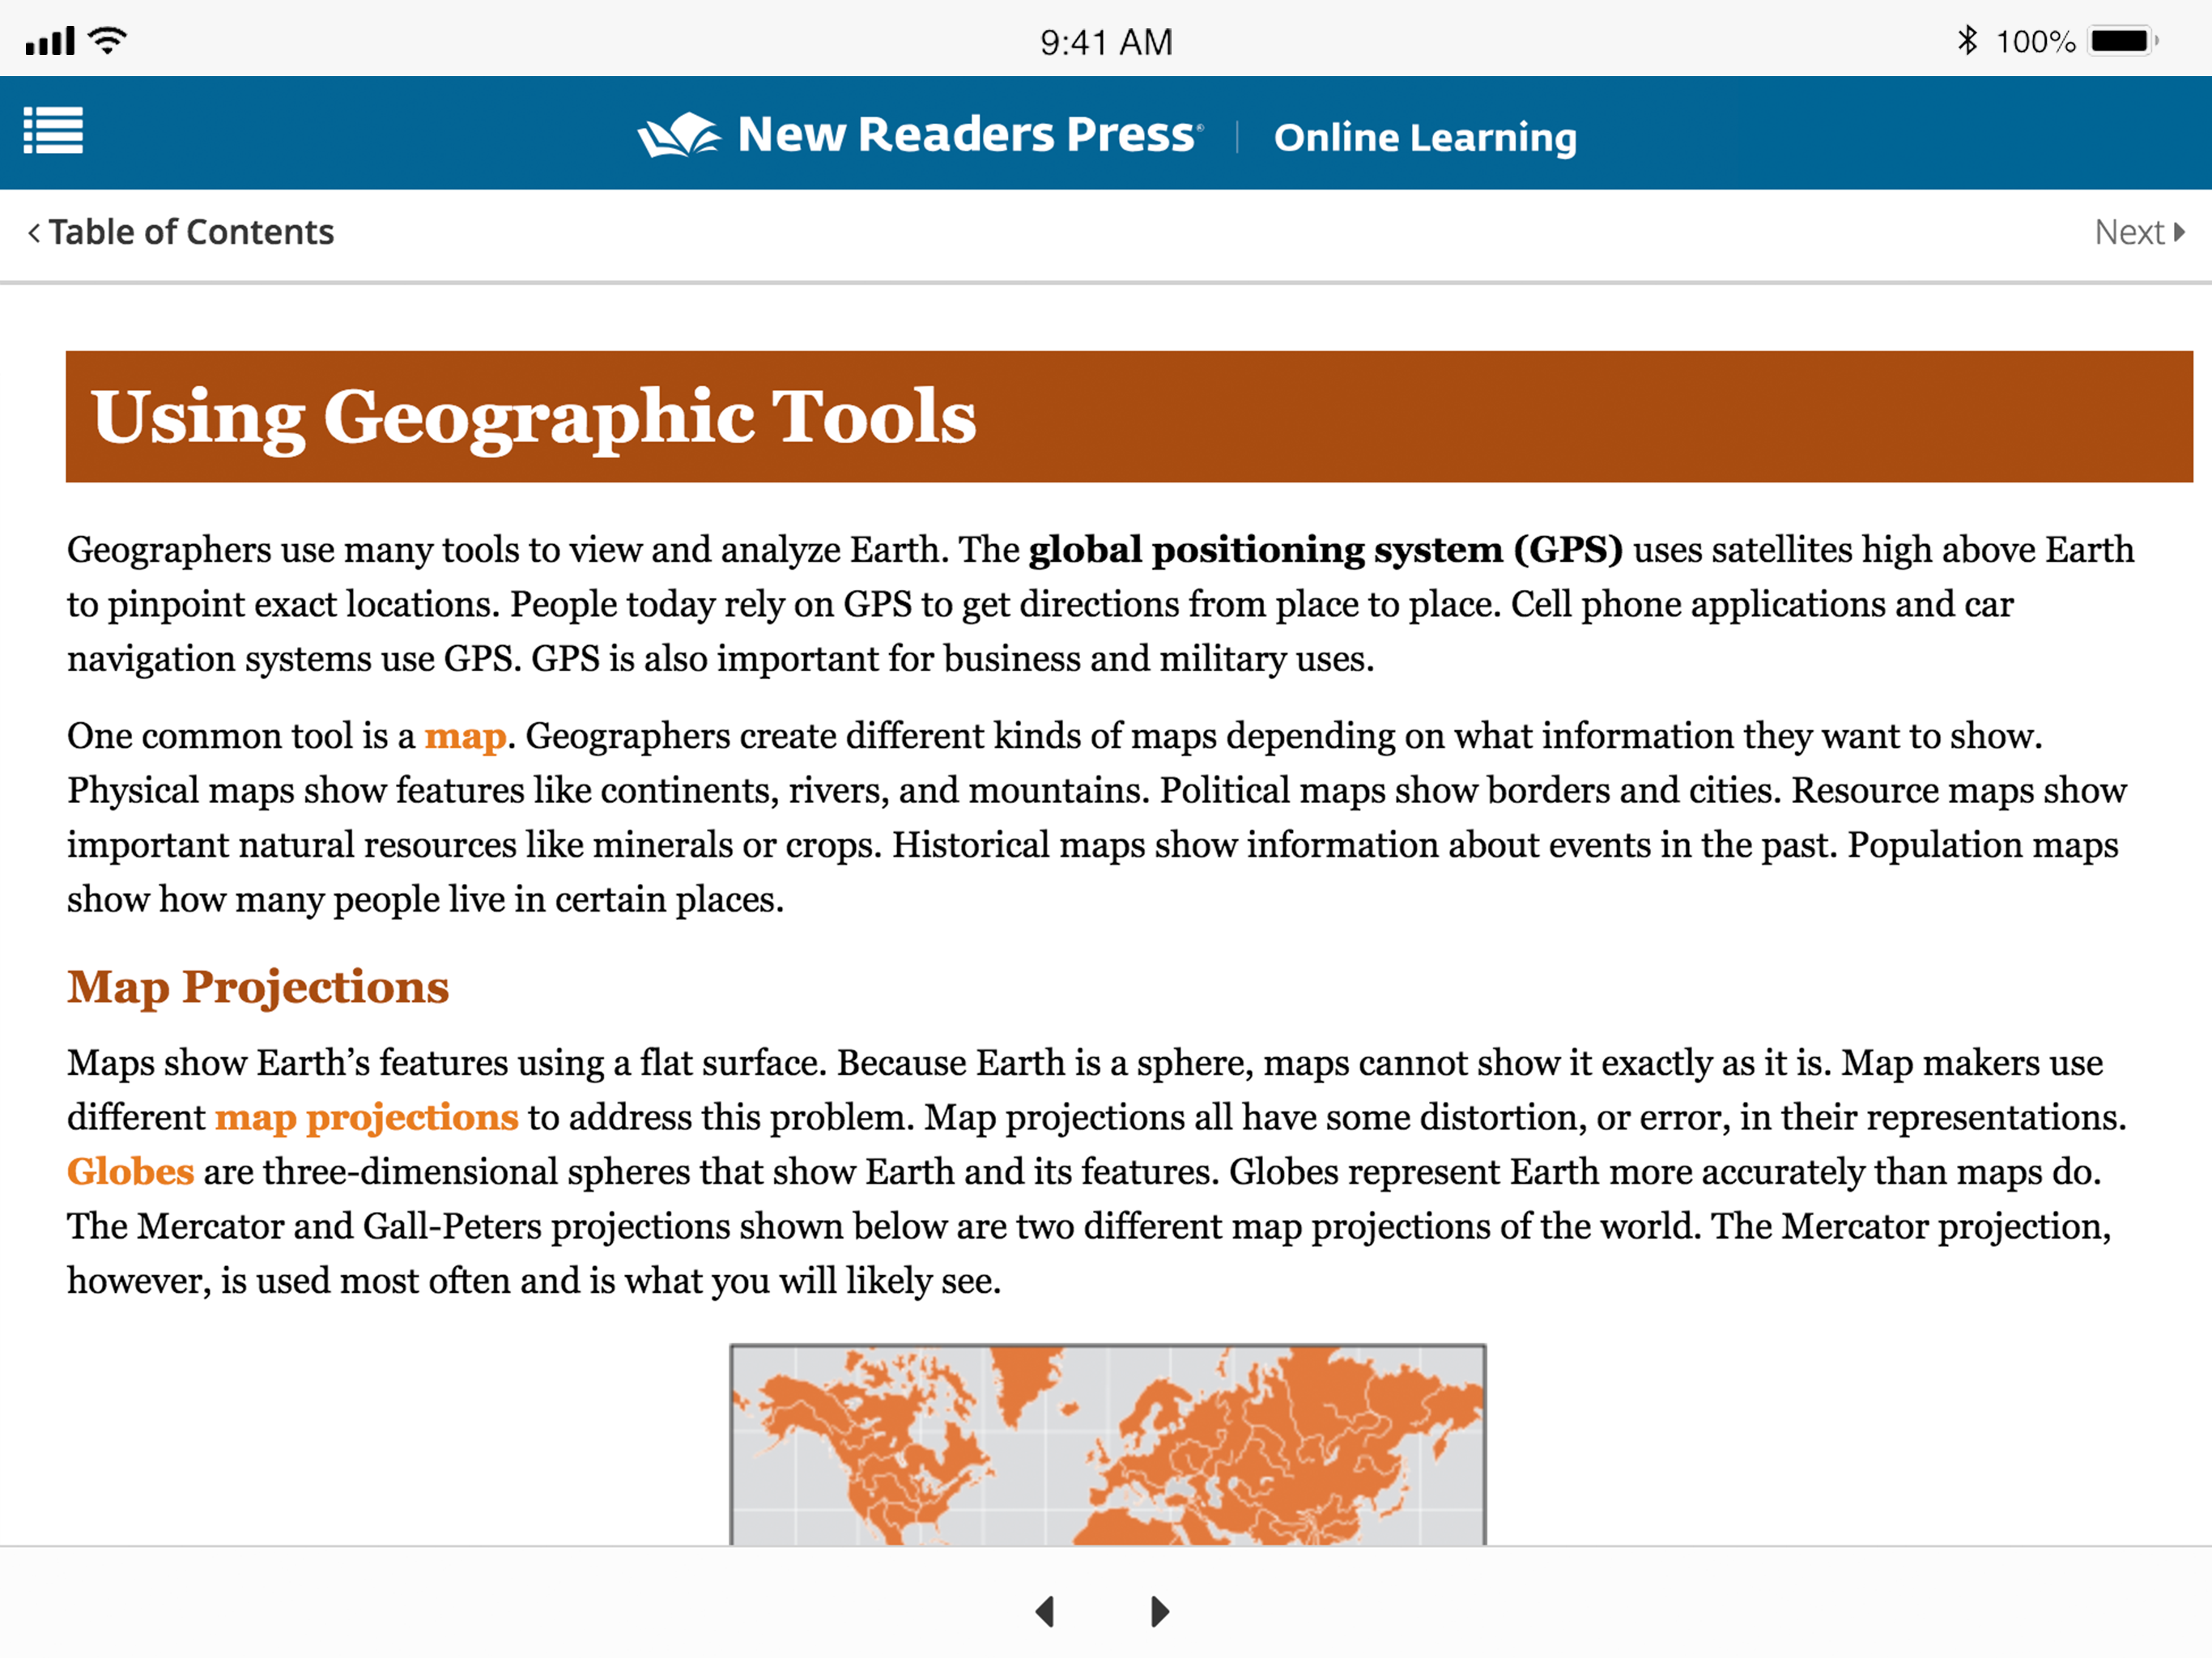The image size is (2212, 1658).
Task: Tap the 'Using Geographic Tools' title banner
Action: click(1129, 416)
